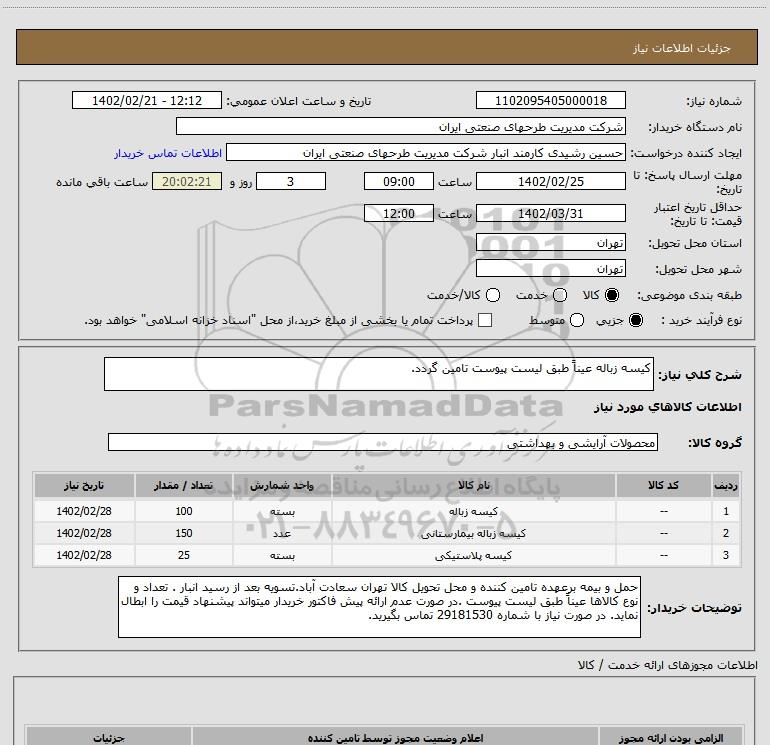
Task: Click the الزامی بودن ارائه مجوز column header
Action: pos(670,738)
